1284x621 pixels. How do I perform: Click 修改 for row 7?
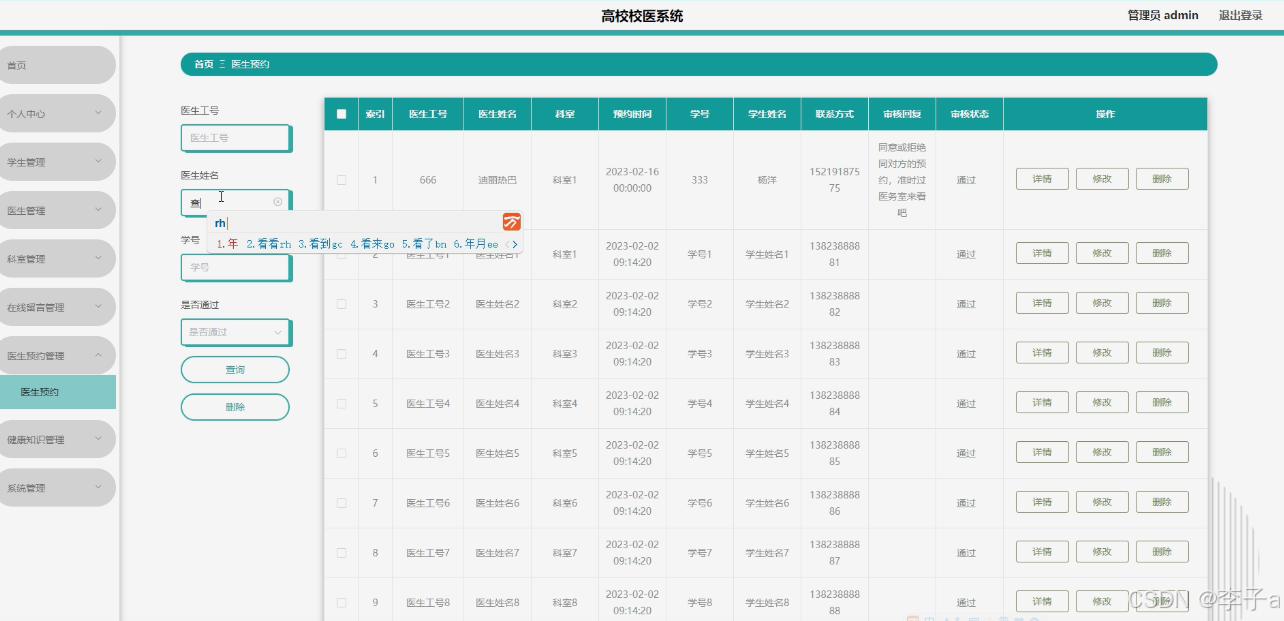click(1102, 501)
